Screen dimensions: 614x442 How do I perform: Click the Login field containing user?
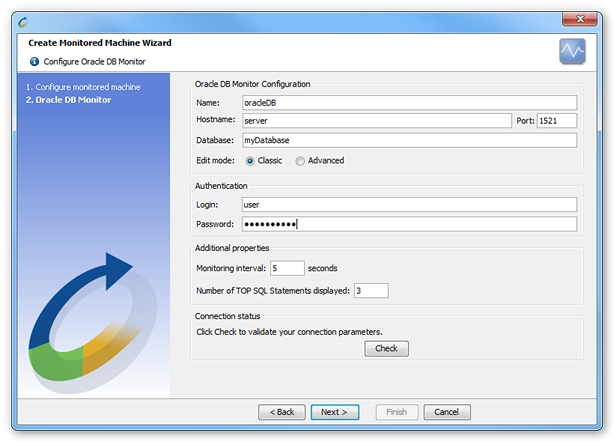coord(409,204)
